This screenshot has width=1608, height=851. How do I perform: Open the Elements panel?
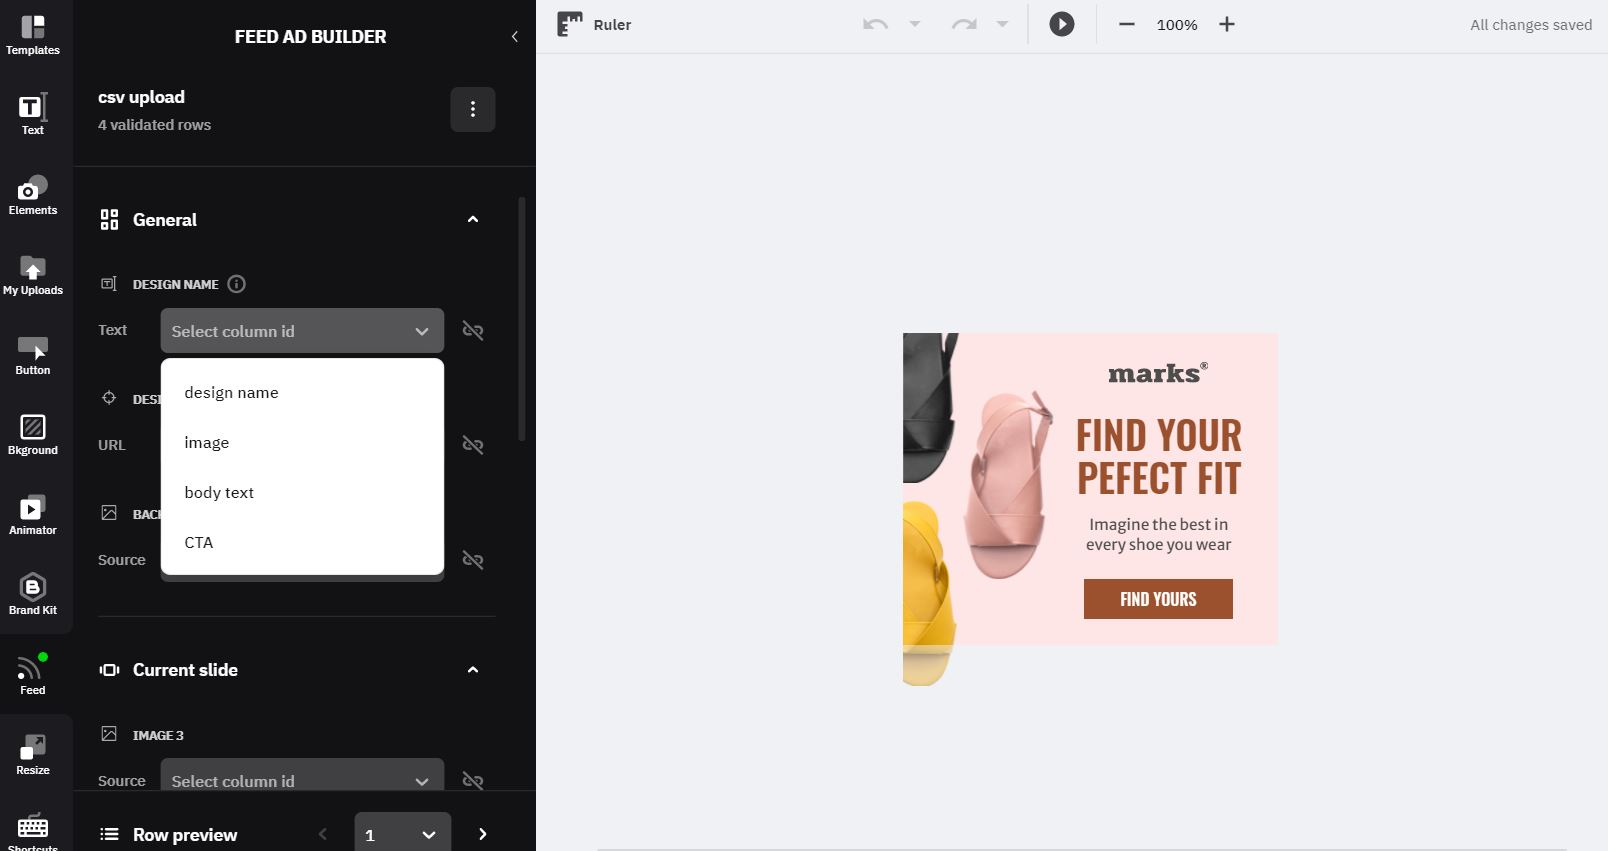pyautogui.click(x=33, y=195)
